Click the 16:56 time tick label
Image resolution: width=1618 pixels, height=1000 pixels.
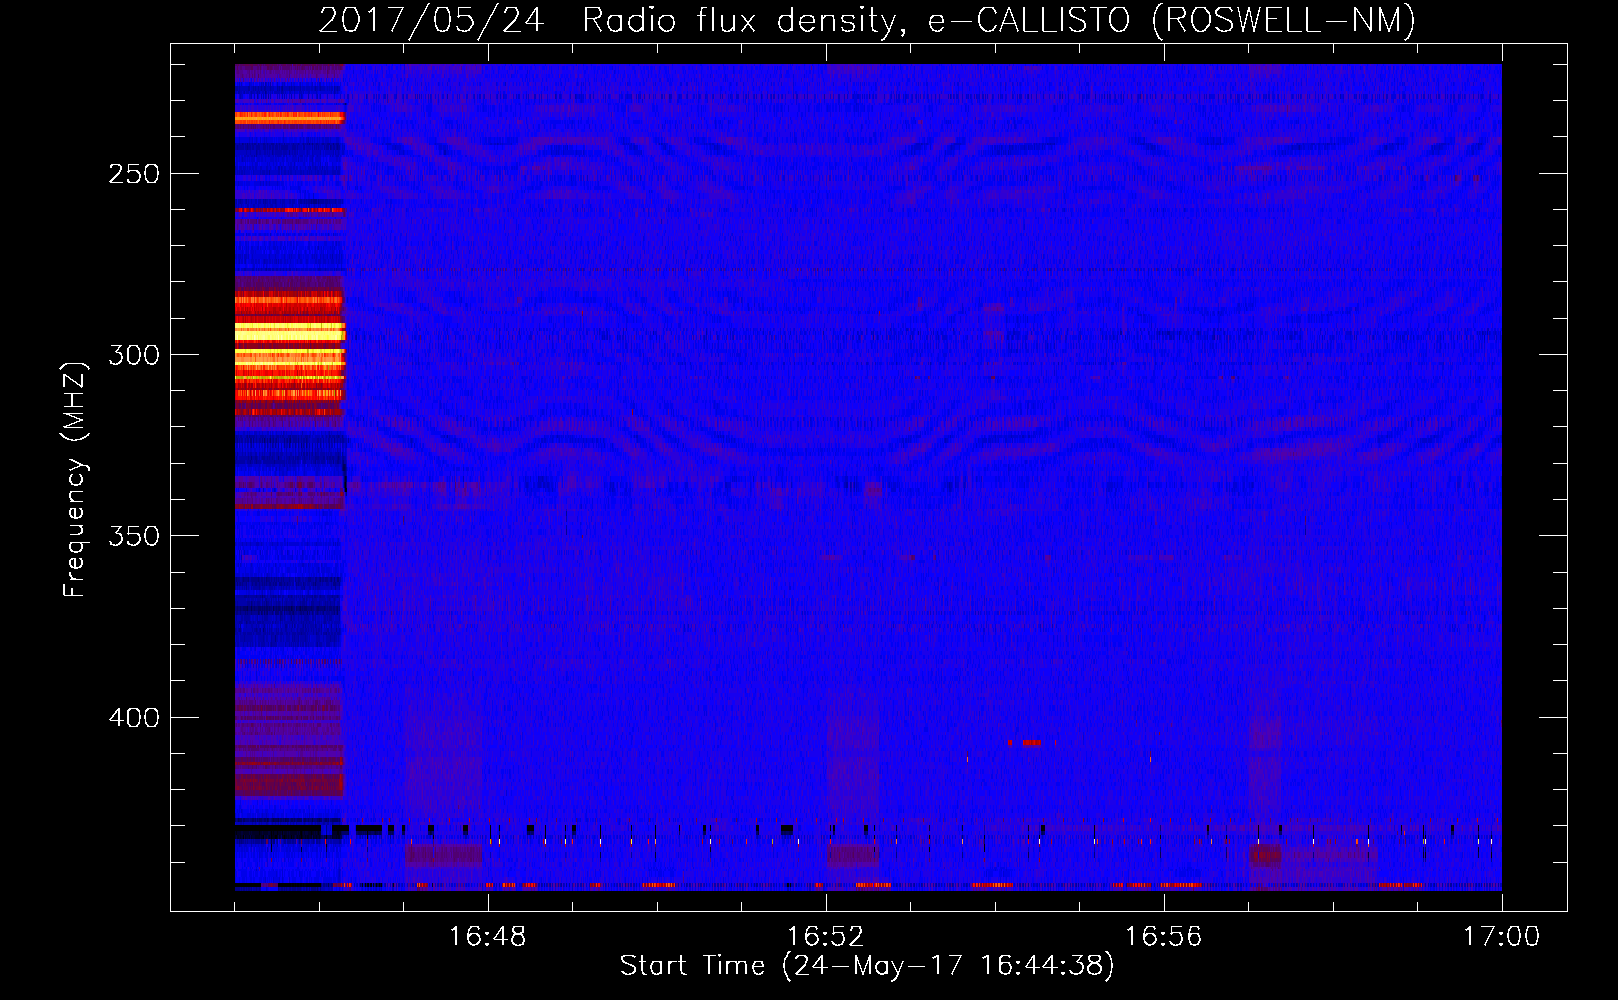(1164, 937)
